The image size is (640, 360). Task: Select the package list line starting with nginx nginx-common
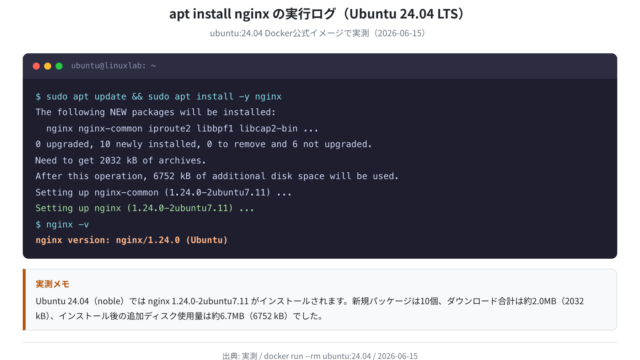pyautogui.click(x=182, y=129)
